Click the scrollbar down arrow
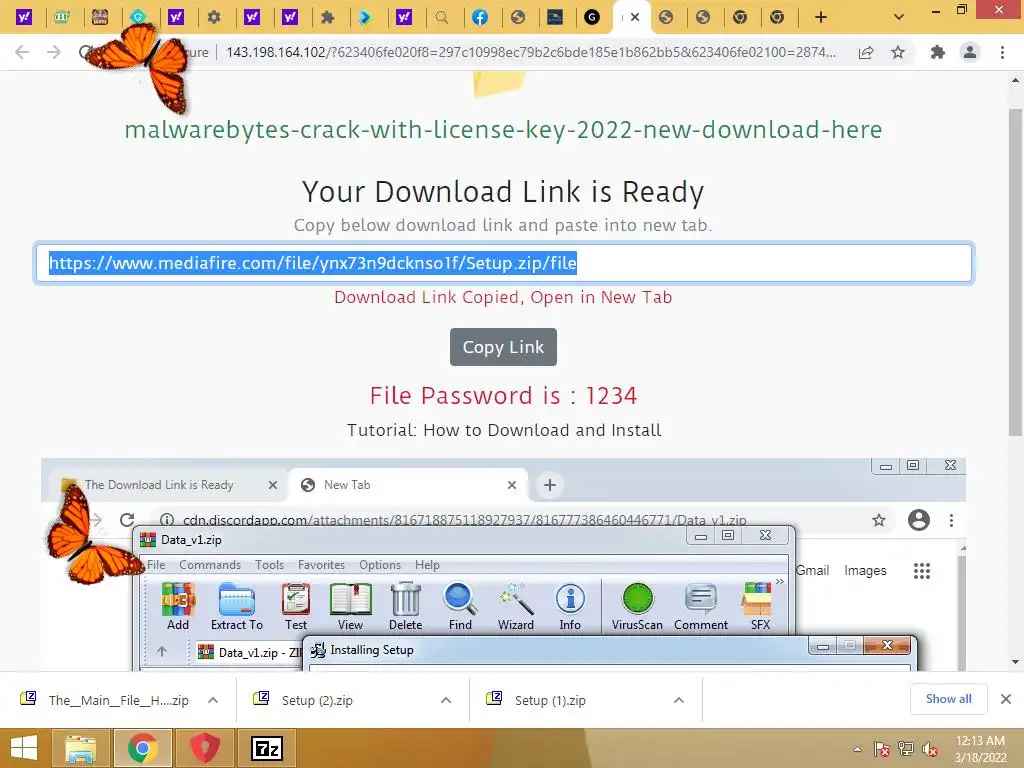1024x768 pixels. [1015, 662]
